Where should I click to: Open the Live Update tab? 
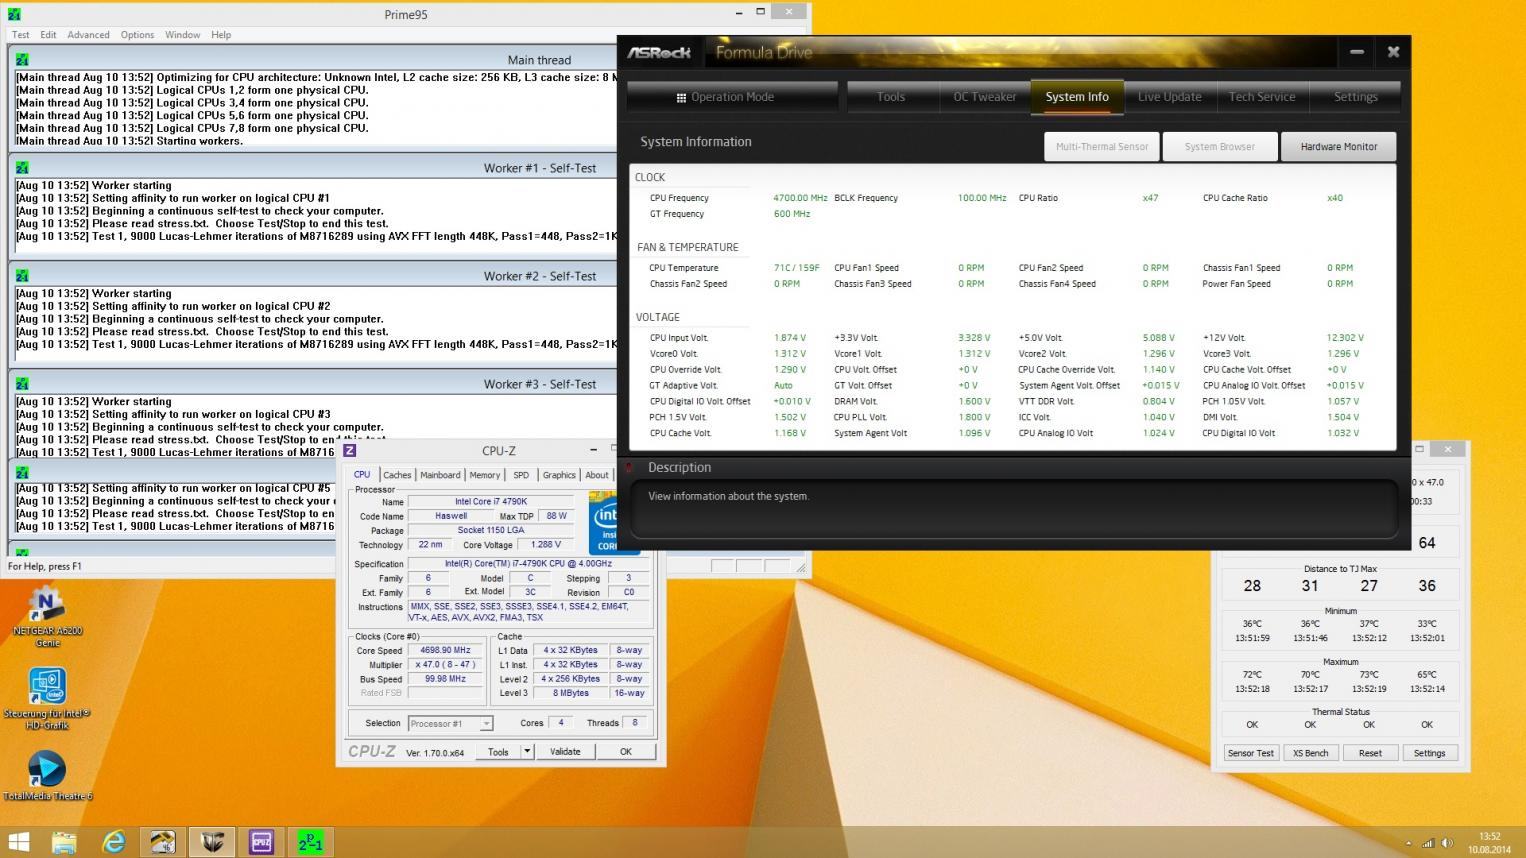[1169, 97]
